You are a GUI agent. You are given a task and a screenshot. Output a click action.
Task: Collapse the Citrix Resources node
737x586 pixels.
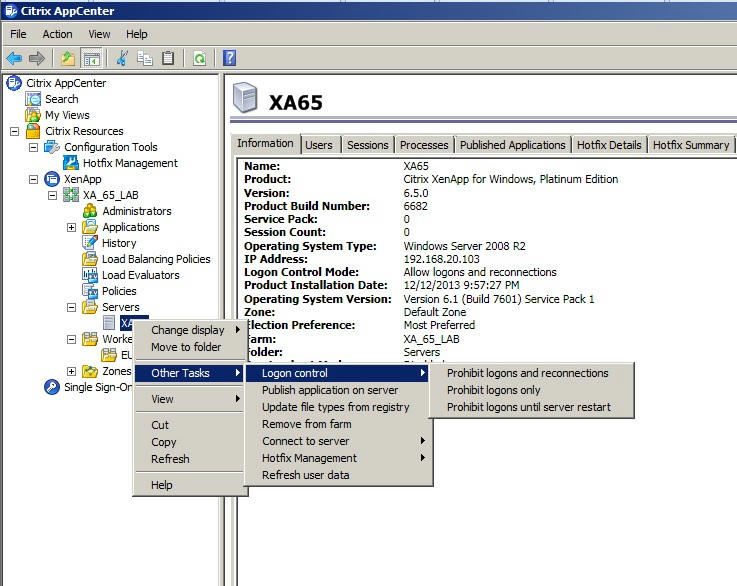[15, 131]
